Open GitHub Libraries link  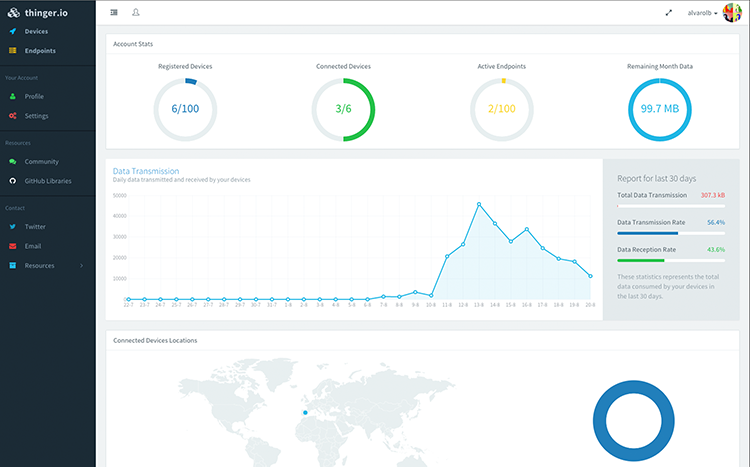48,181
